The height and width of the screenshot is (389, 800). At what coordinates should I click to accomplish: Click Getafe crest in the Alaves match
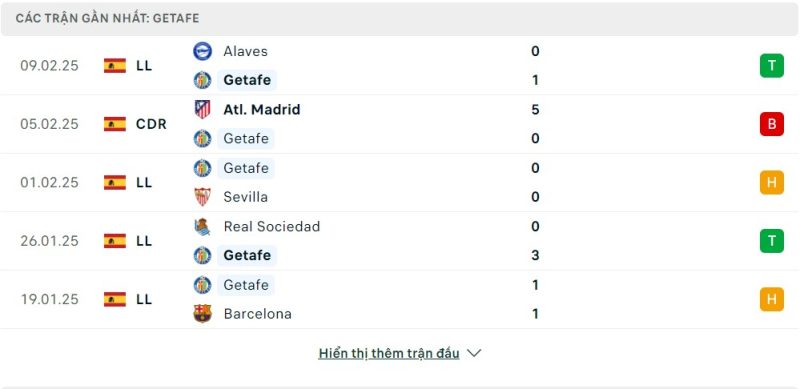[x=203, y=80]
